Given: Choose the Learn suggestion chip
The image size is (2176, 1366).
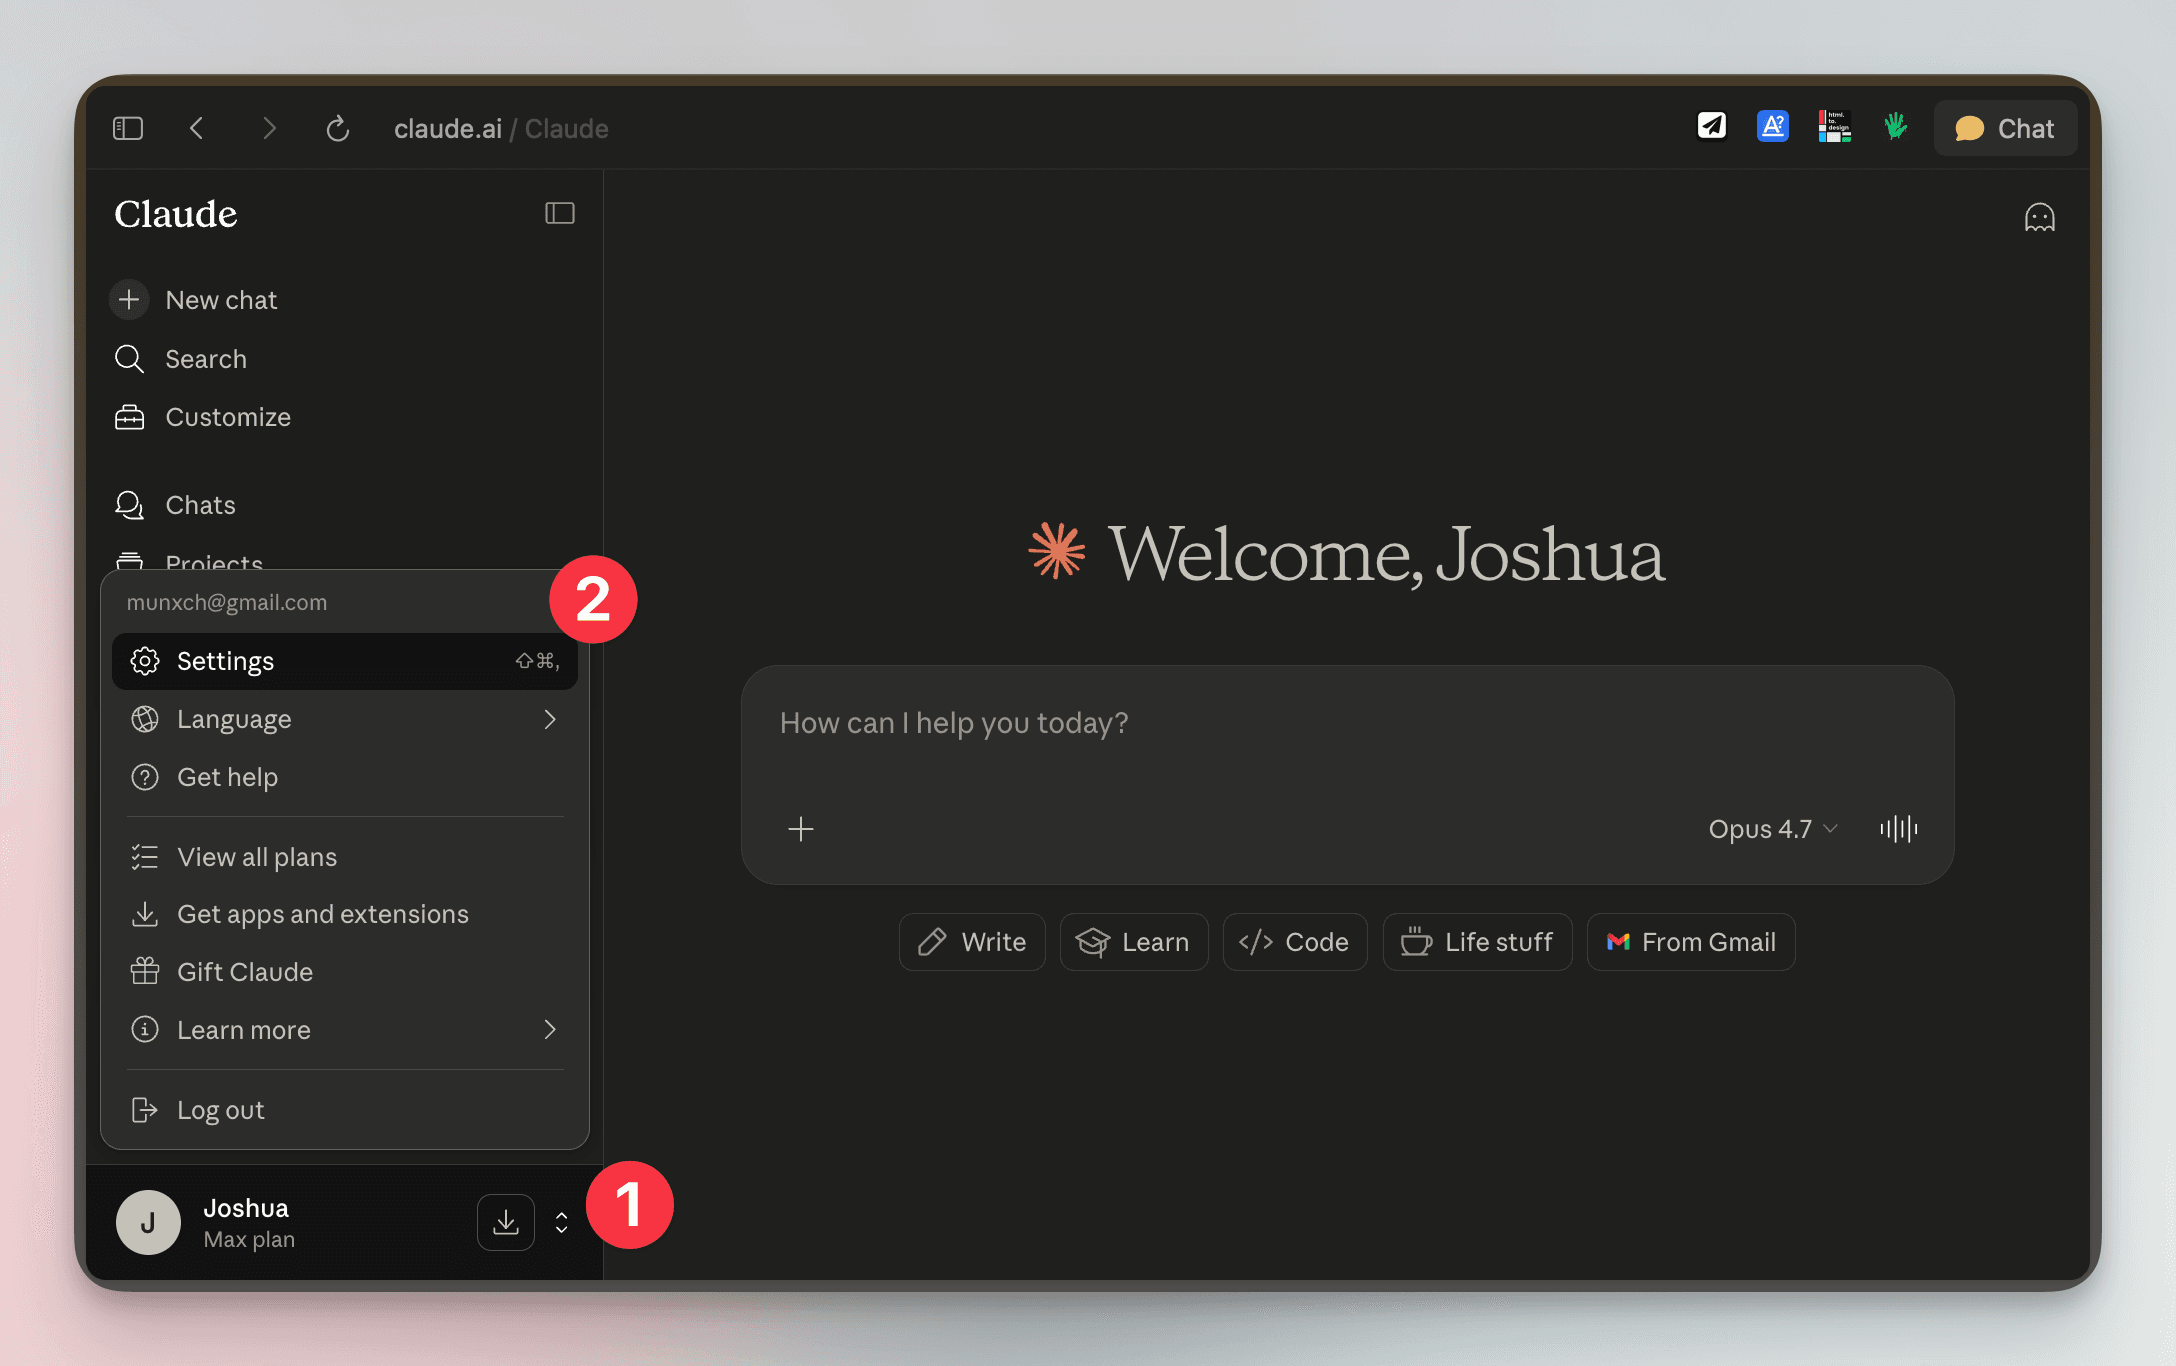Looking at the screenshot, I should [1134, 942].
